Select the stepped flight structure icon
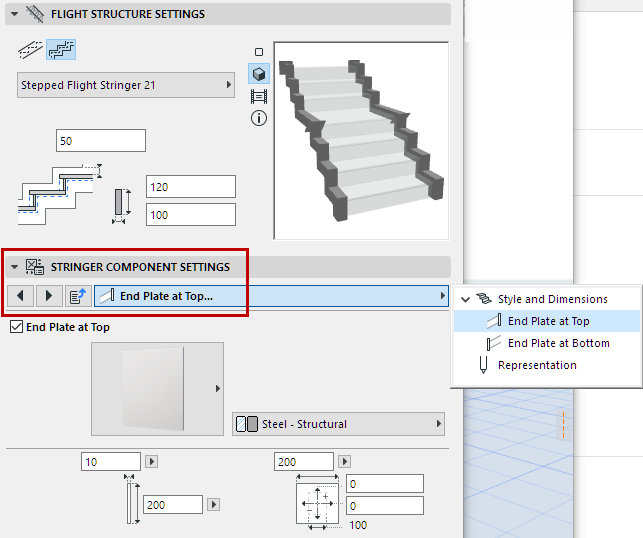643x538 pixels. [61, 50]
